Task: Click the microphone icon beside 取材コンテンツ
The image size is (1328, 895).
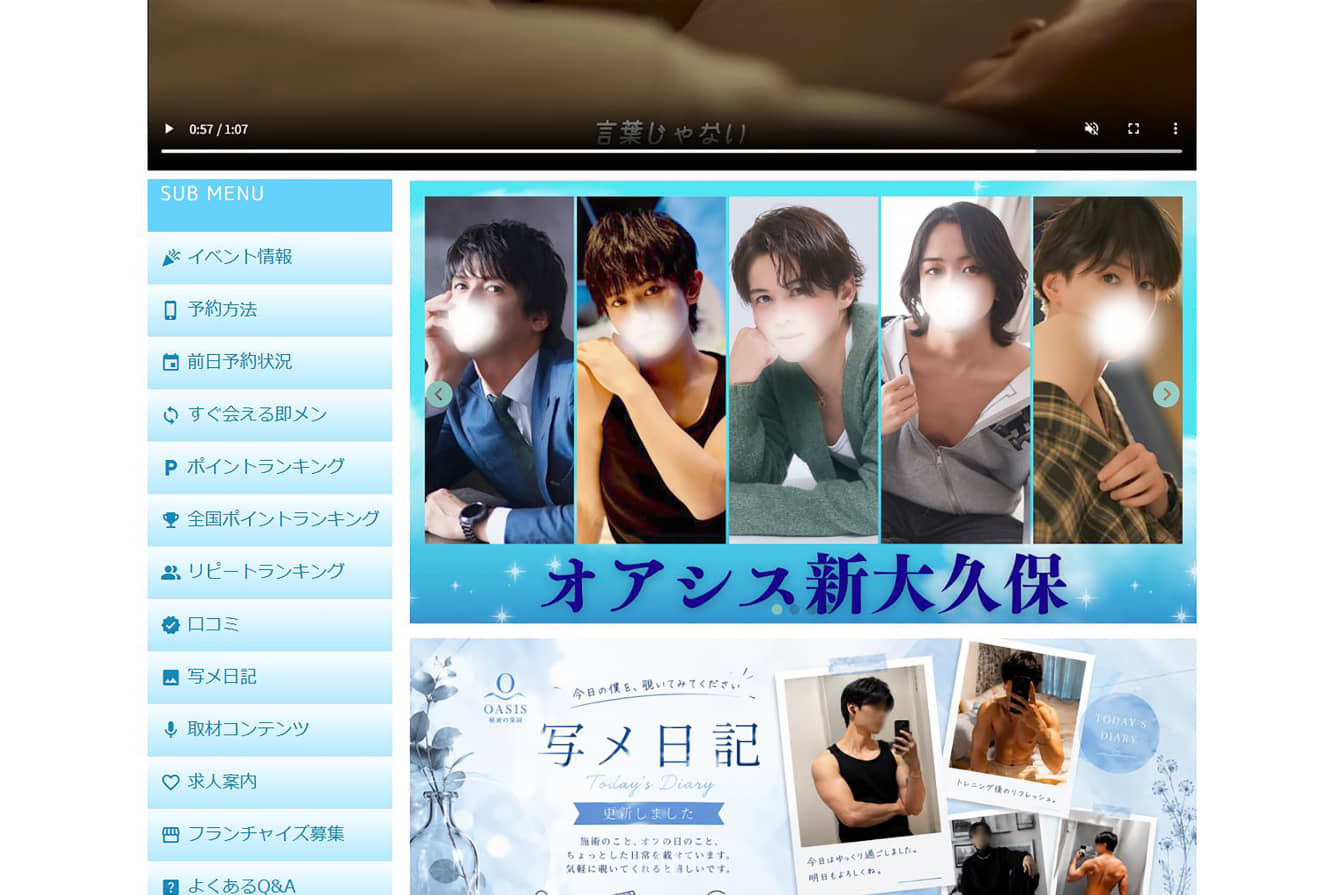Action: point(170,730)
